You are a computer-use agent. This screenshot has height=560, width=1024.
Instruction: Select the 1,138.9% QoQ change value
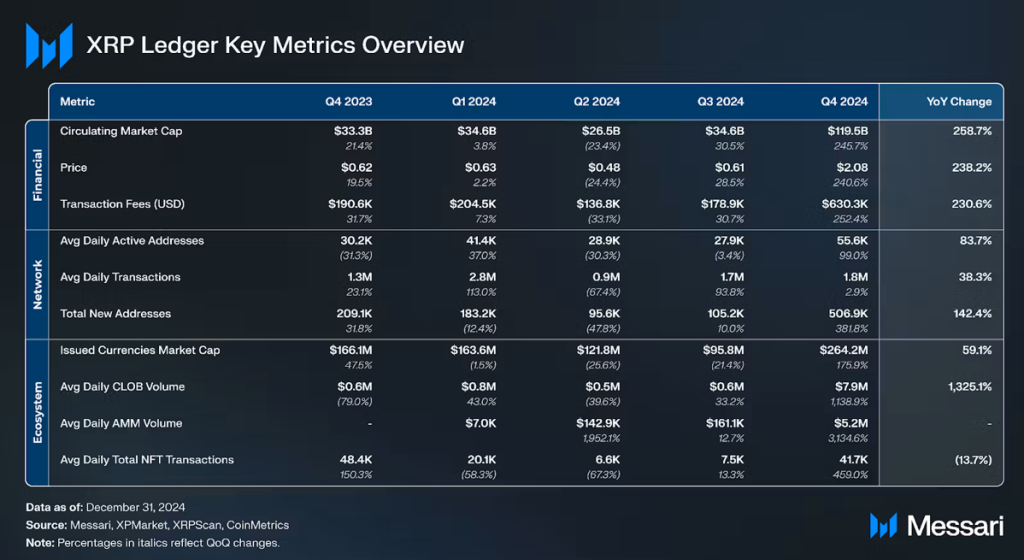click(849, 402)
